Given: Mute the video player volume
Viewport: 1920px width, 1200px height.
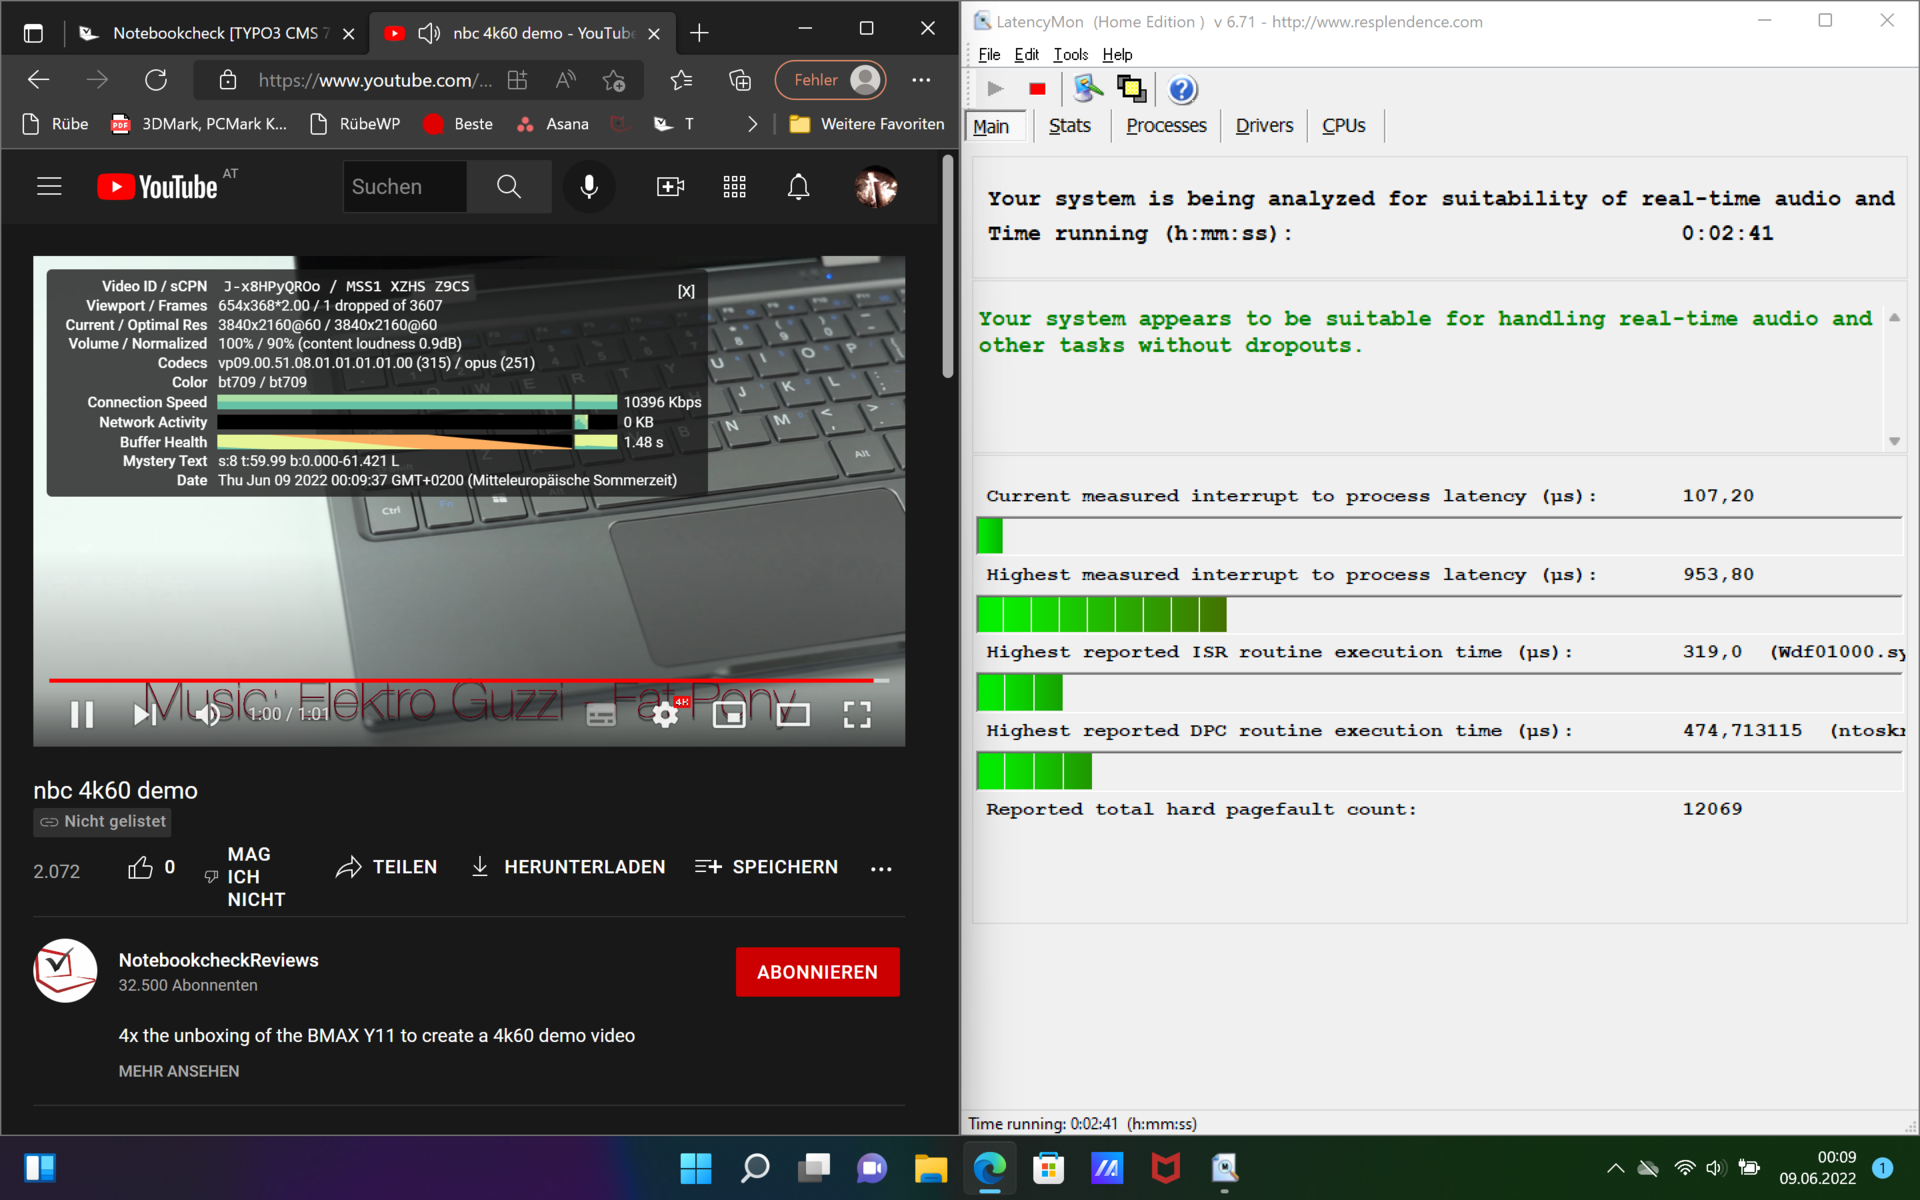Looking at the screenshot, I should (x=208, y=714).
